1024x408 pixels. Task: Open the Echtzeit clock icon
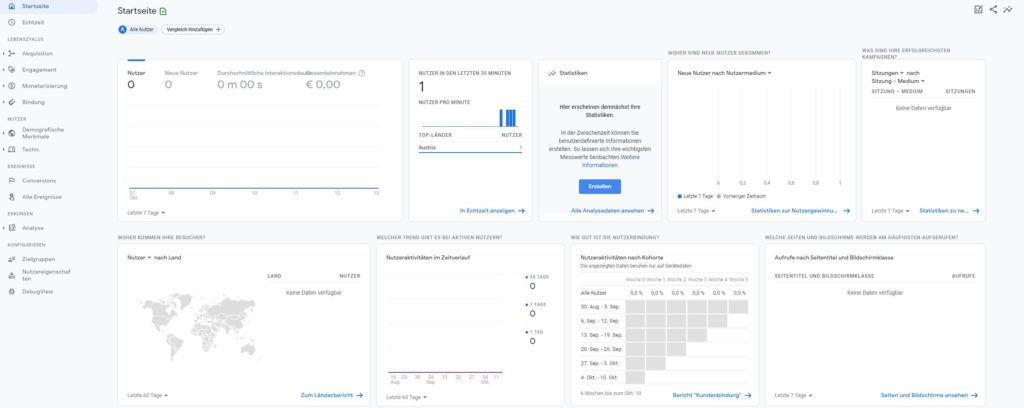pyautogui.click(x=12, y=22)
